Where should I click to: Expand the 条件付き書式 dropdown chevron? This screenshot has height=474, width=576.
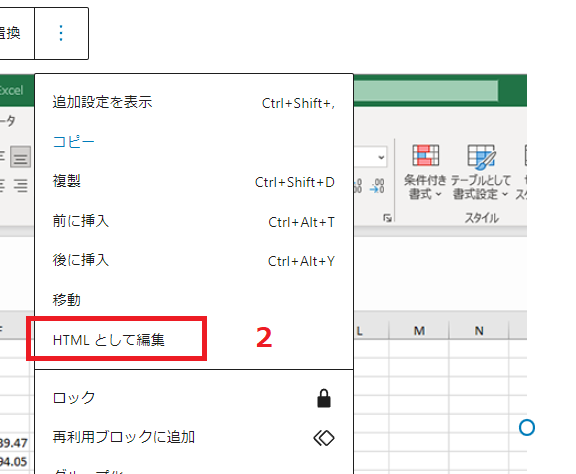[439, 194]
